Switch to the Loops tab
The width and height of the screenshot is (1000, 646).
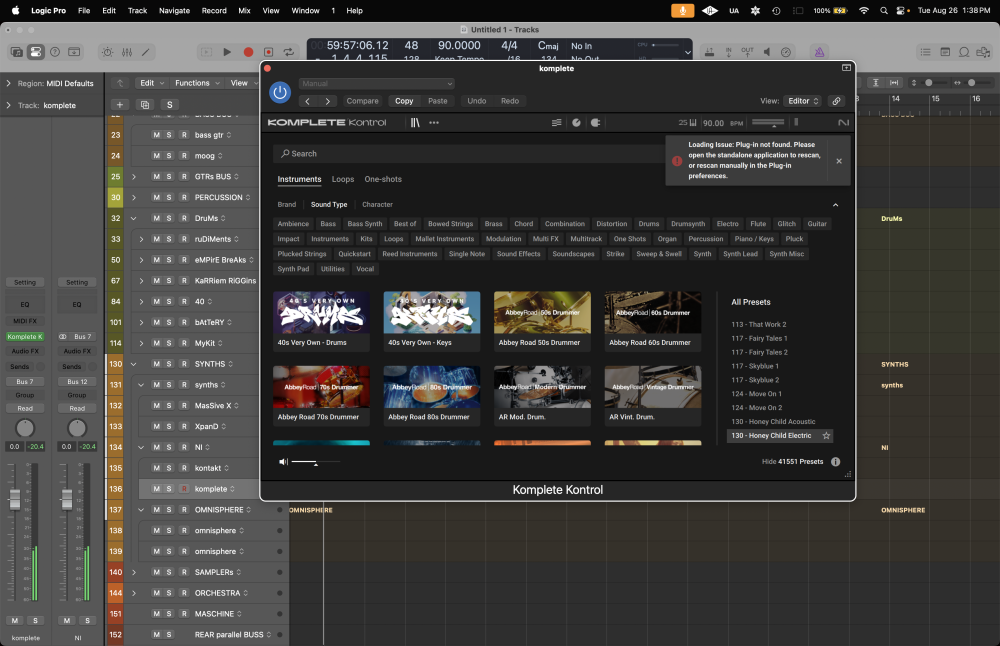pyautogui.click(x=342, y=179)
